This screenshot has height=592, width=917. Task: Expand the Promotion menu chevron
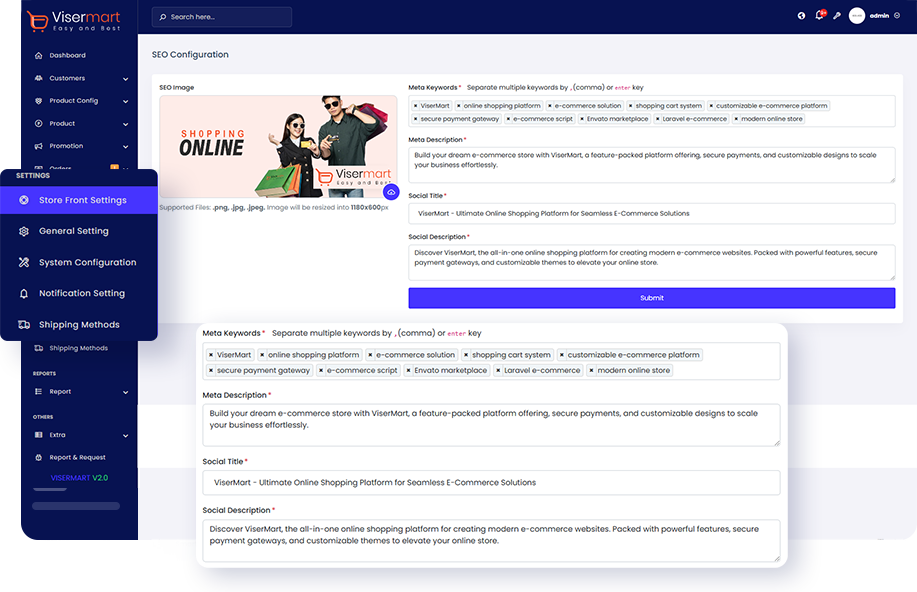pos(126,146)
